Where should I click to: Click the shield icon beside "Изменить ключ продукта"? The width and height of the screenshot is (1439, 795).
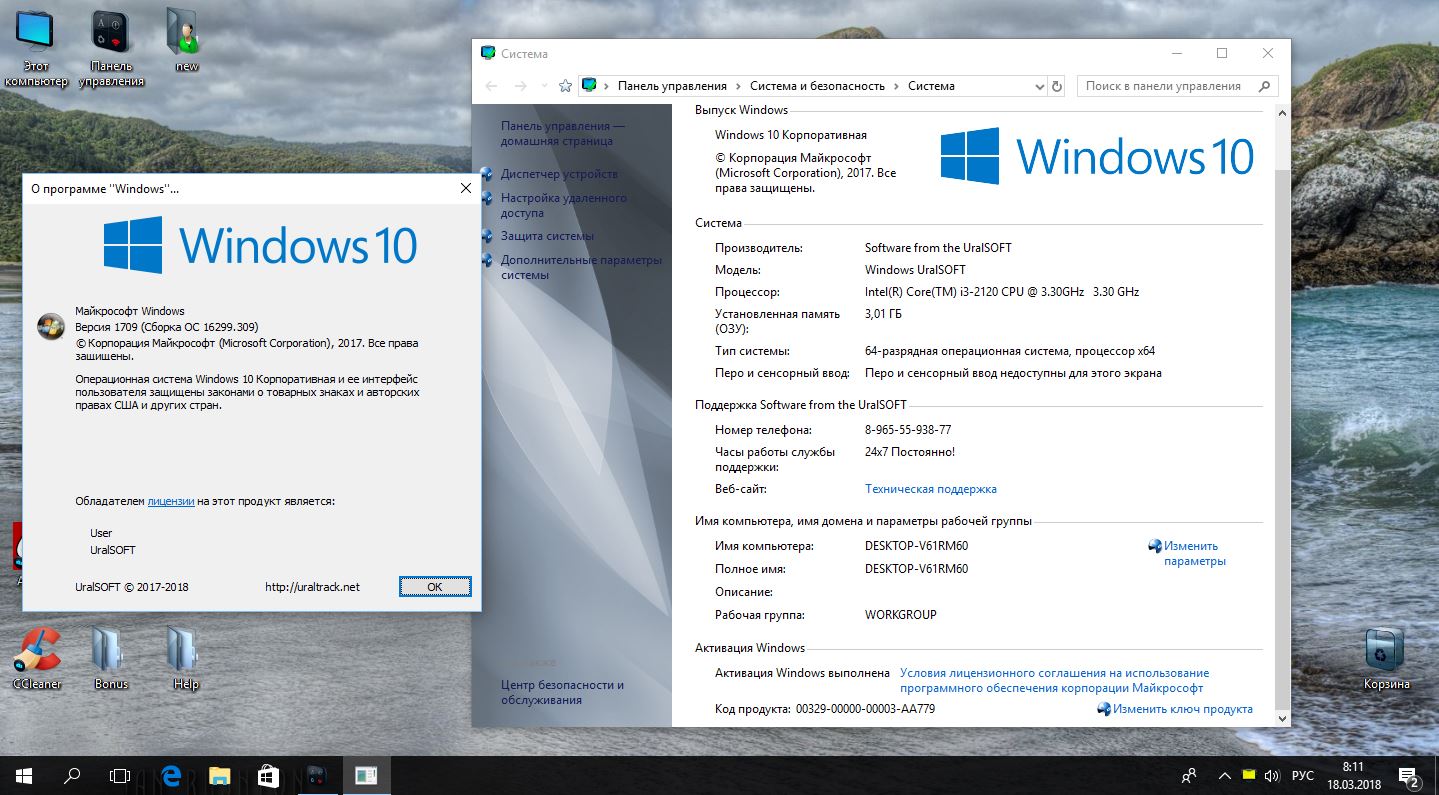click(x=1104, y=709)
